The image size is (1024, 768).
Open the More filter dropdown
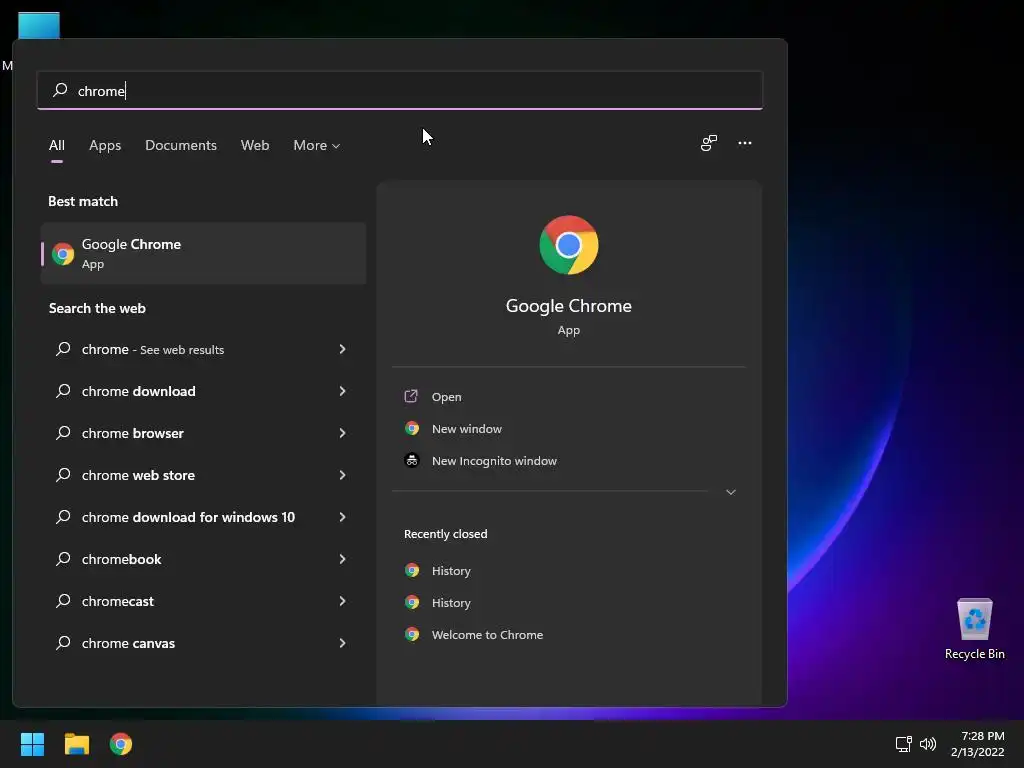coord(317,146)
